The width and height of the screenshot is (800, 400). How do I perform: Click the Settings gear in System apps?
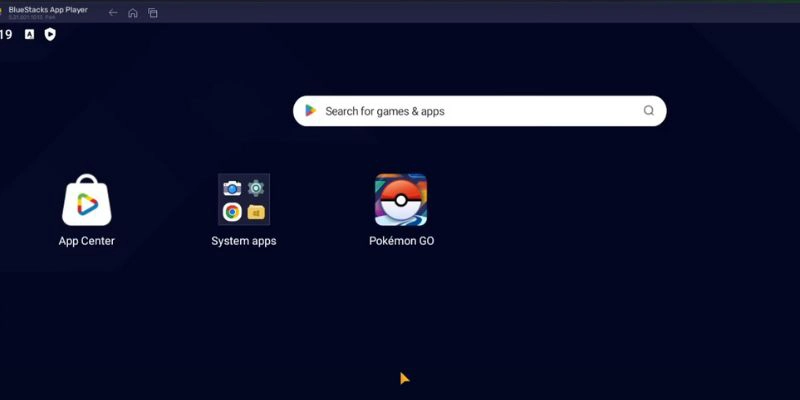coord(256,188)
